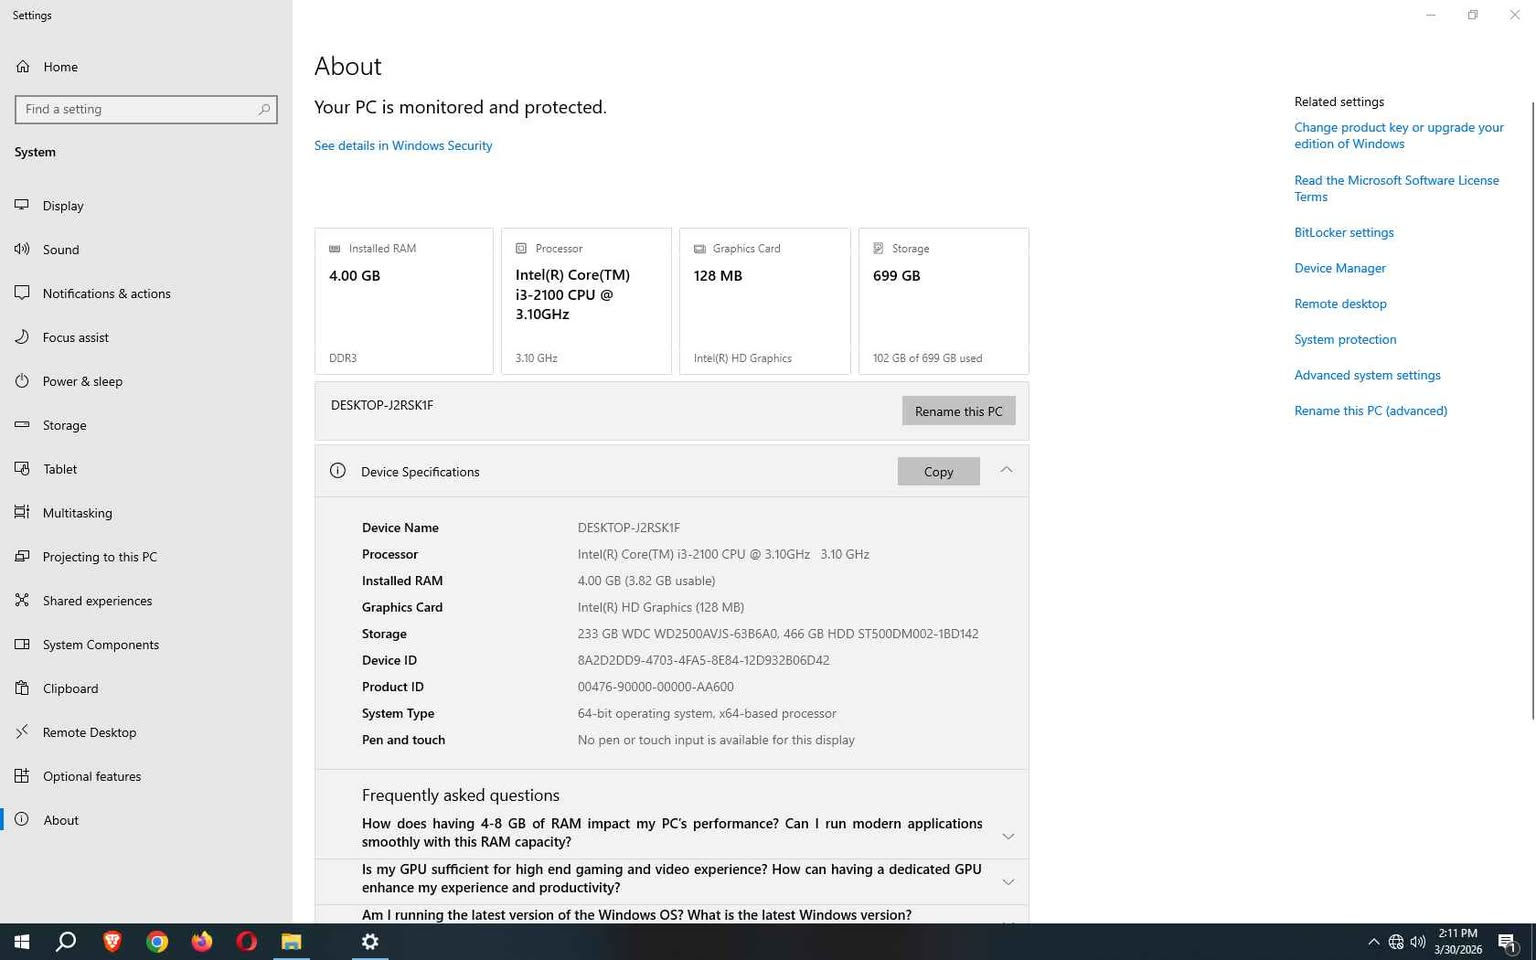Open Device Manager link
Screen dimensions: 1536x960
click(1339, 268)
